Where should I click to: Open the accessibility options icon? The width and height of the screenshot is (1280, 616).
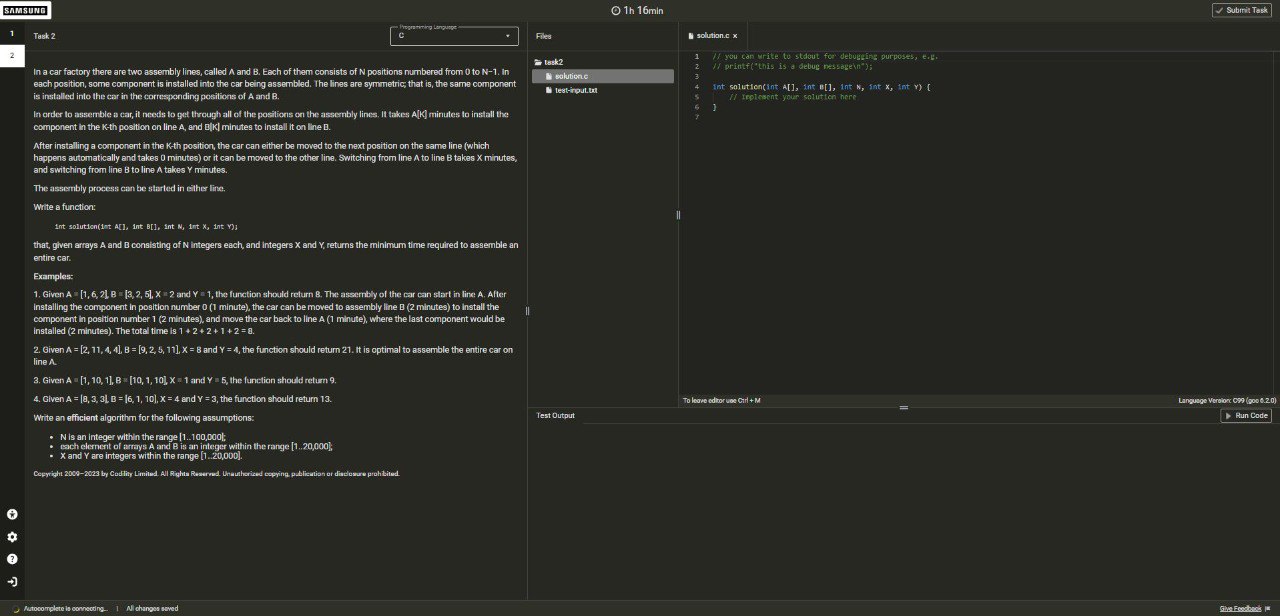(12, 514)
